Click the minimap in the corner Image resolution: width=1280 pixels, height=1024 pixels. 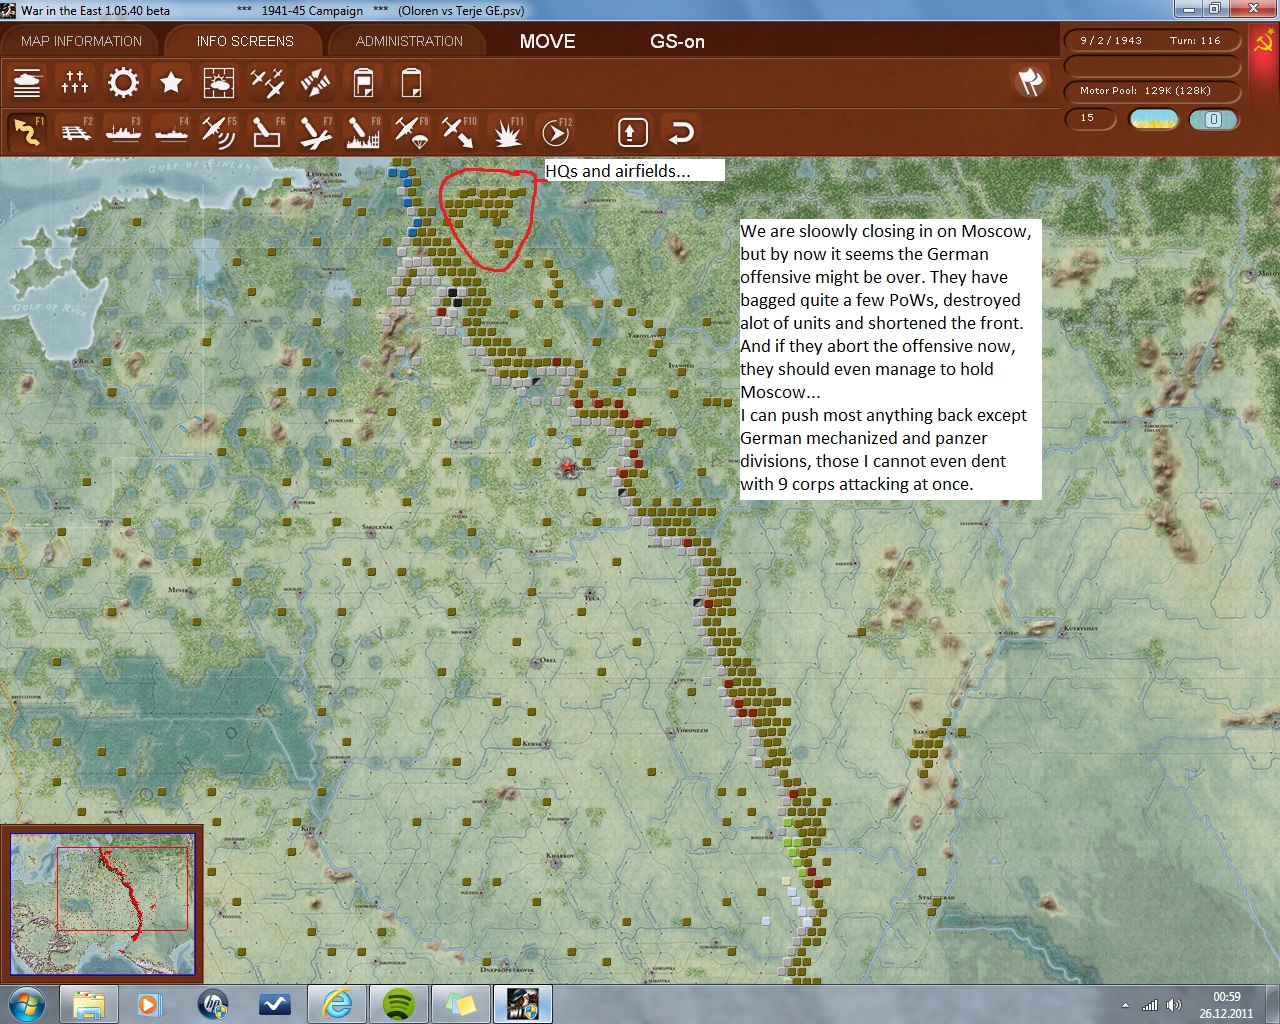pyautogui.click(x=102, y=904)
